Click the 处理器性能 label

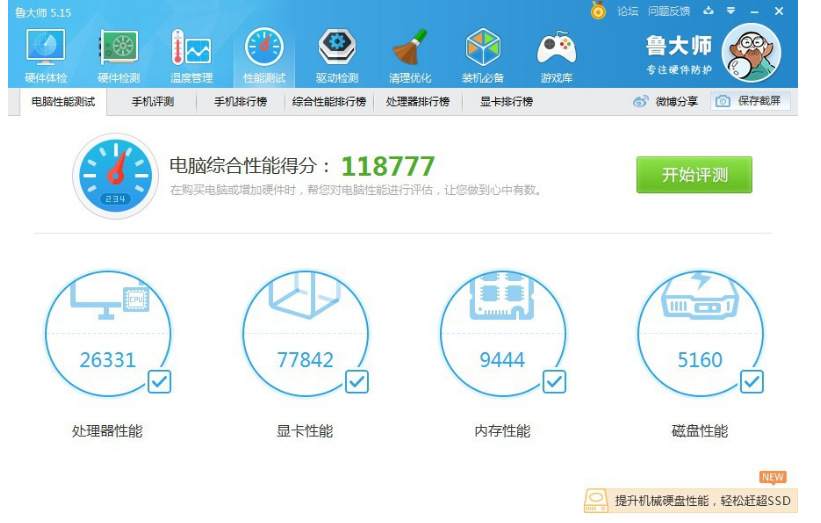[x=107, y=431]
